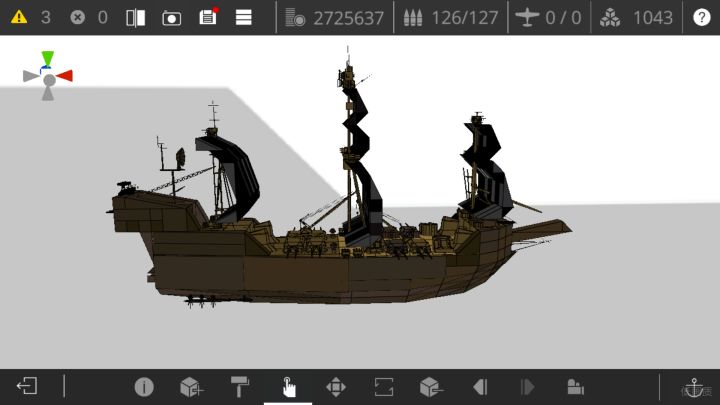
Task: Click the error count X icon
Action: tap(78, 17)
